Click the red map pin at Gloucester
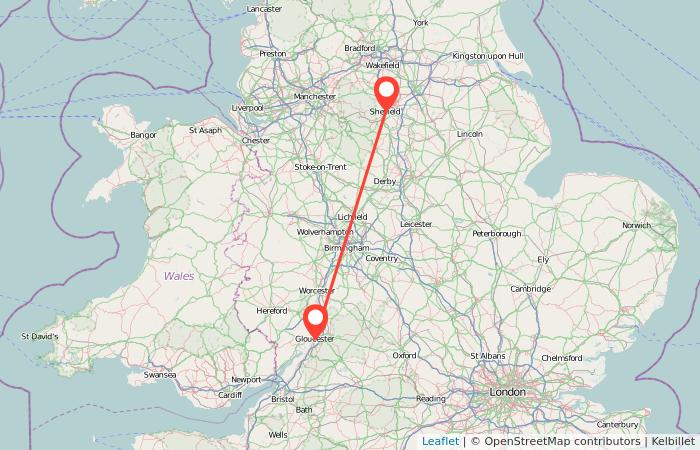The height and width of the screenshot is (450, 700). pyautogui.click(x=316, y=320)
